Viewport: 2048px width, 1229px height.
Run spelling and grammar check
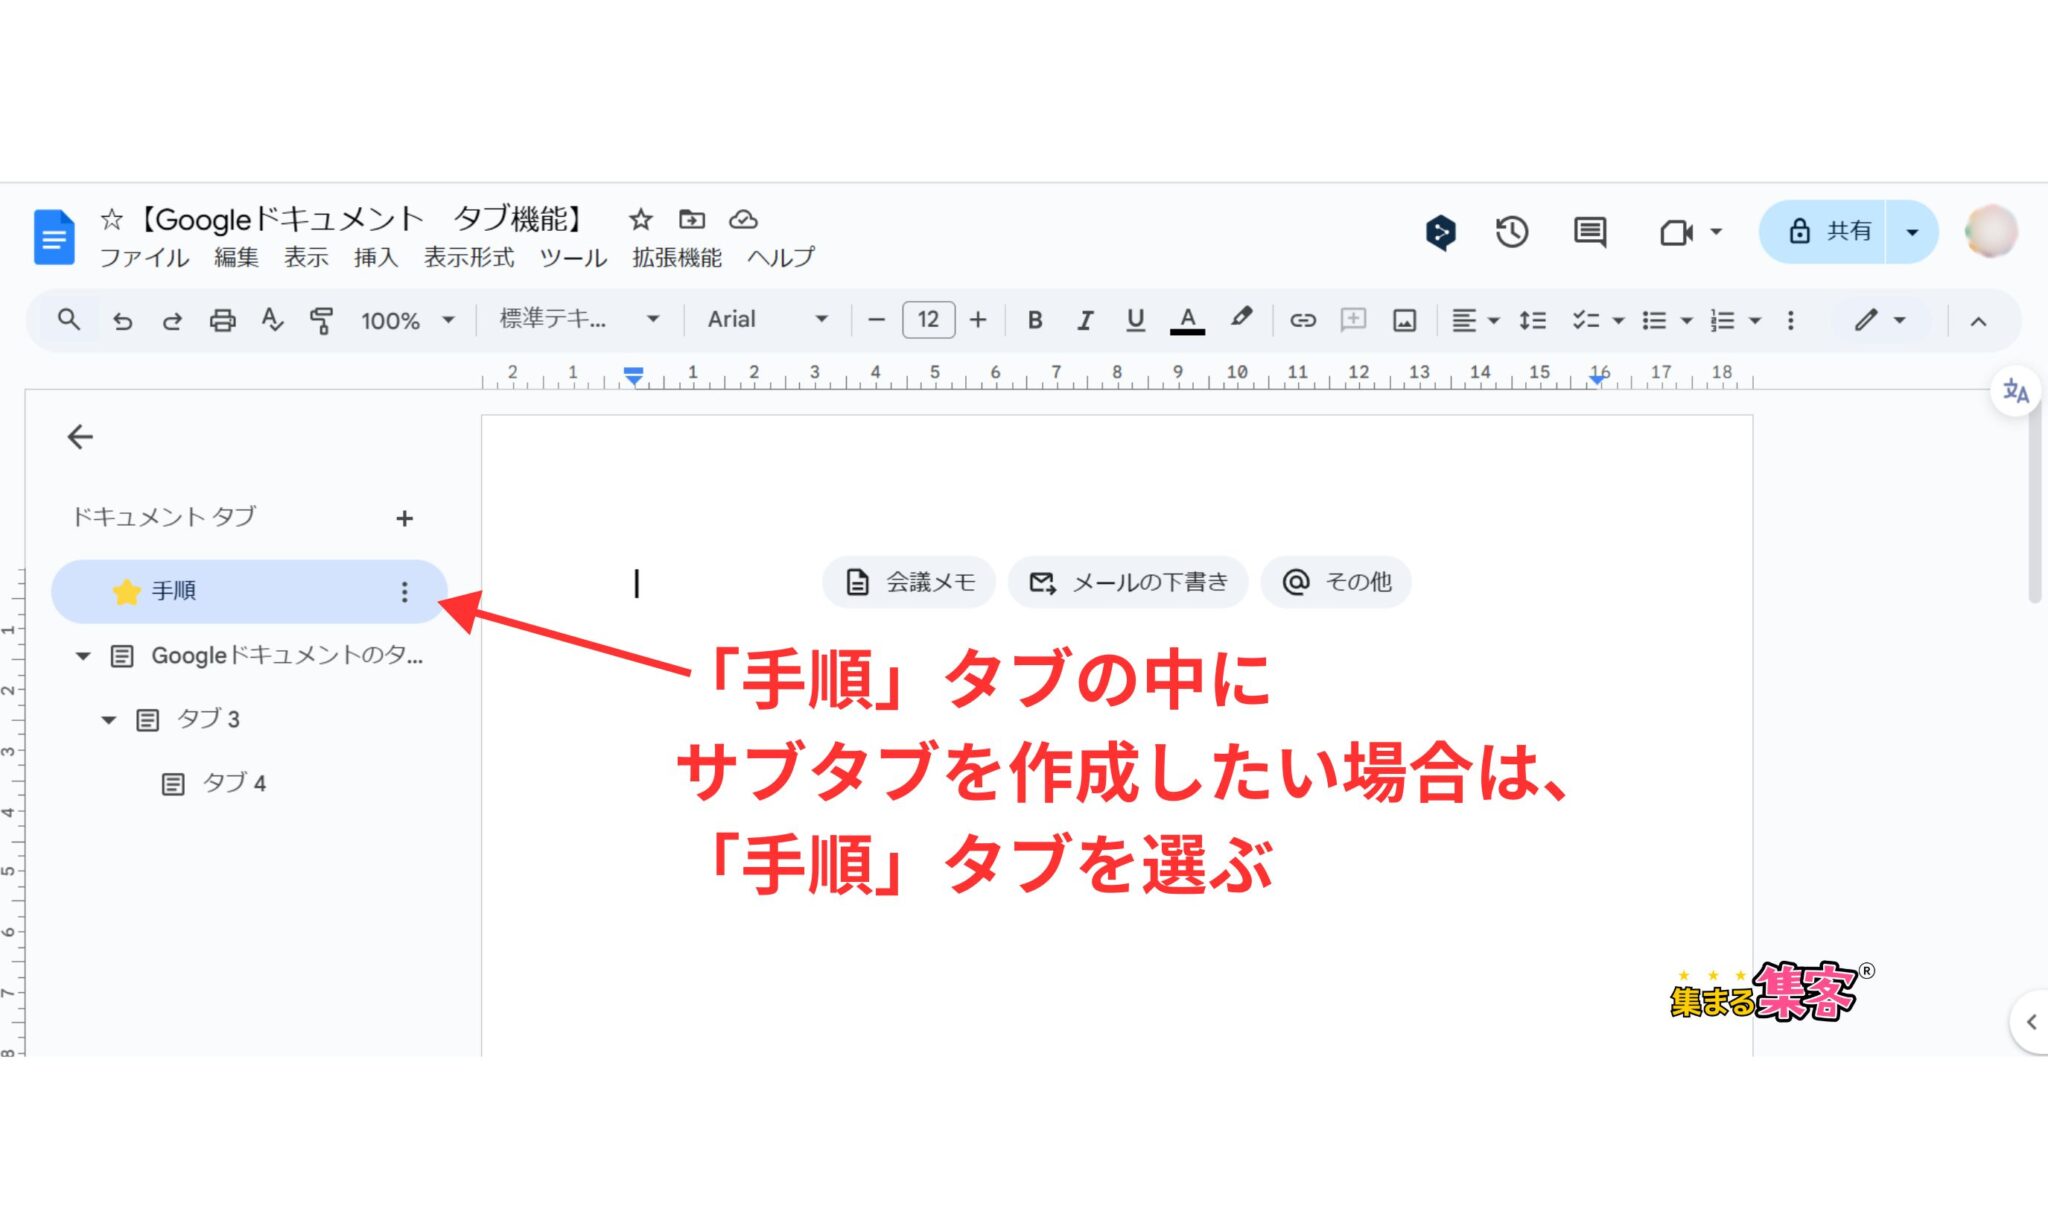[x=272, y=320]
